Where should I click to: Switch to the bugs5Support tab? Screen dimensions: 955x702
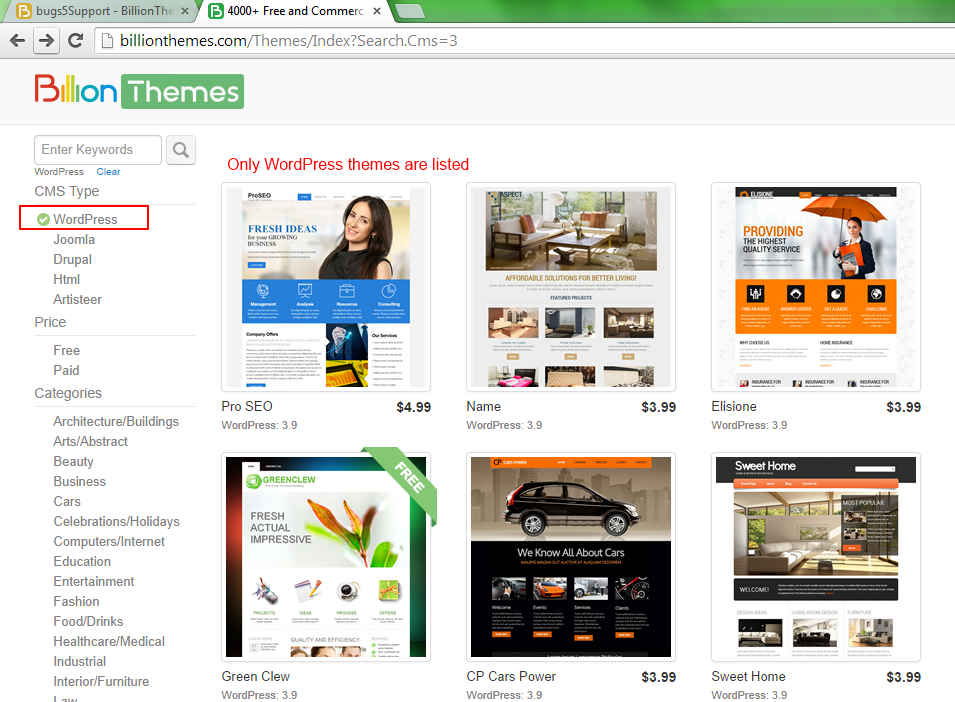[x=95, y=12]
